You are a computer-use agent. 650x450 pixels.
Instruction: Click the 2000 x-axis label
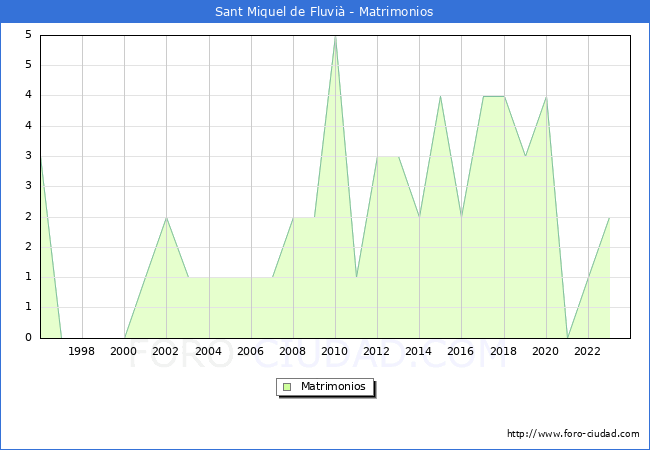(x=124, y=351)
